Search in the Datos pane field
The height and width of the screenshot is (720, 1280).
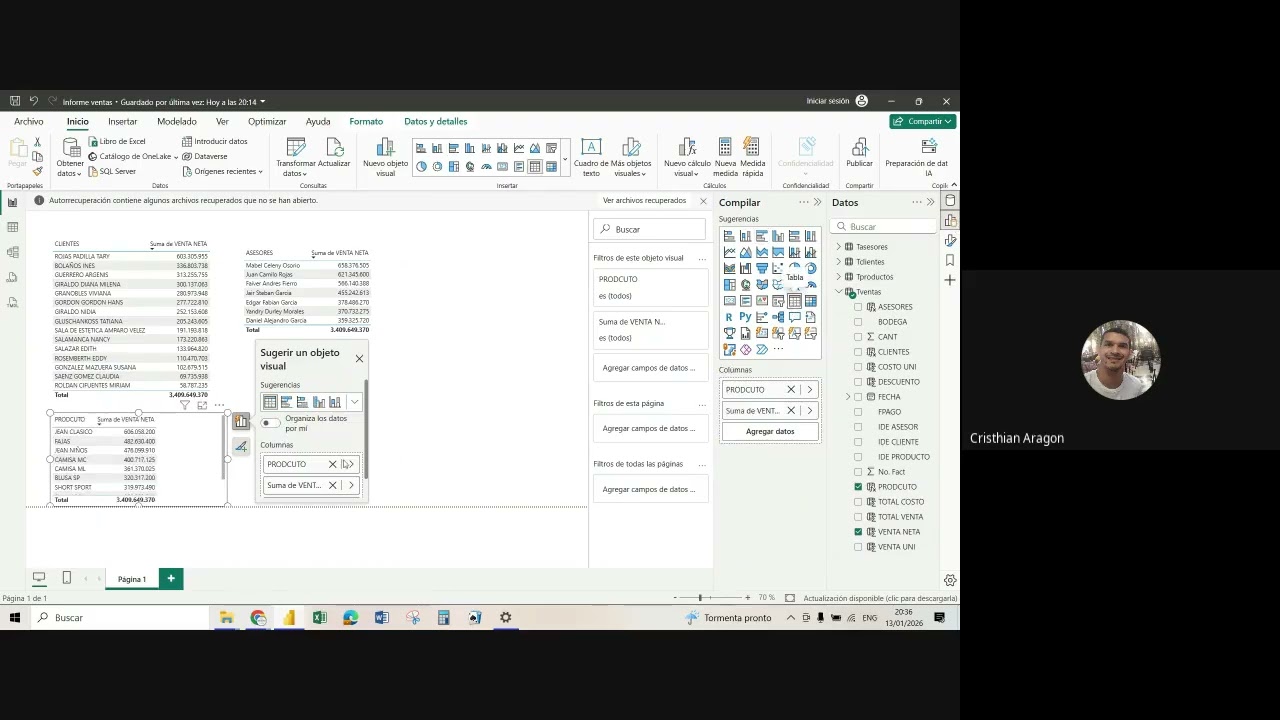click(x=886, y=227)
